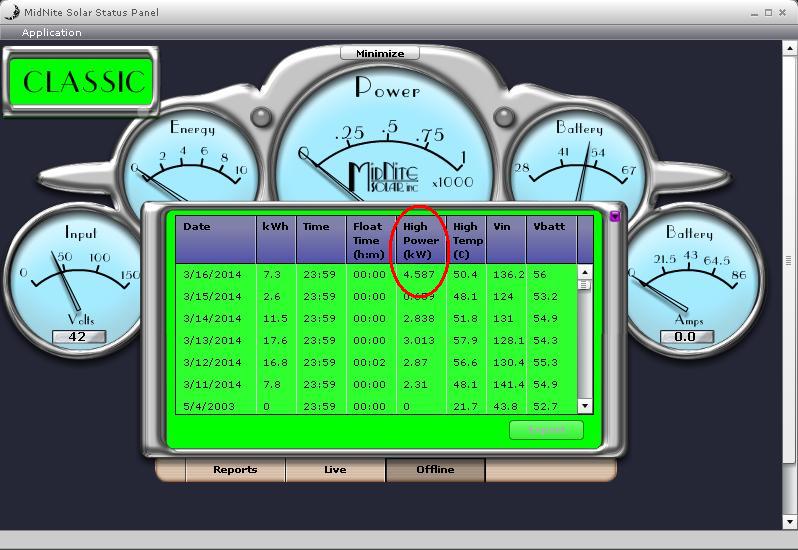Click the 11.5 kWh cell
Screen dimensions: 798x550
tap(275, 319)
